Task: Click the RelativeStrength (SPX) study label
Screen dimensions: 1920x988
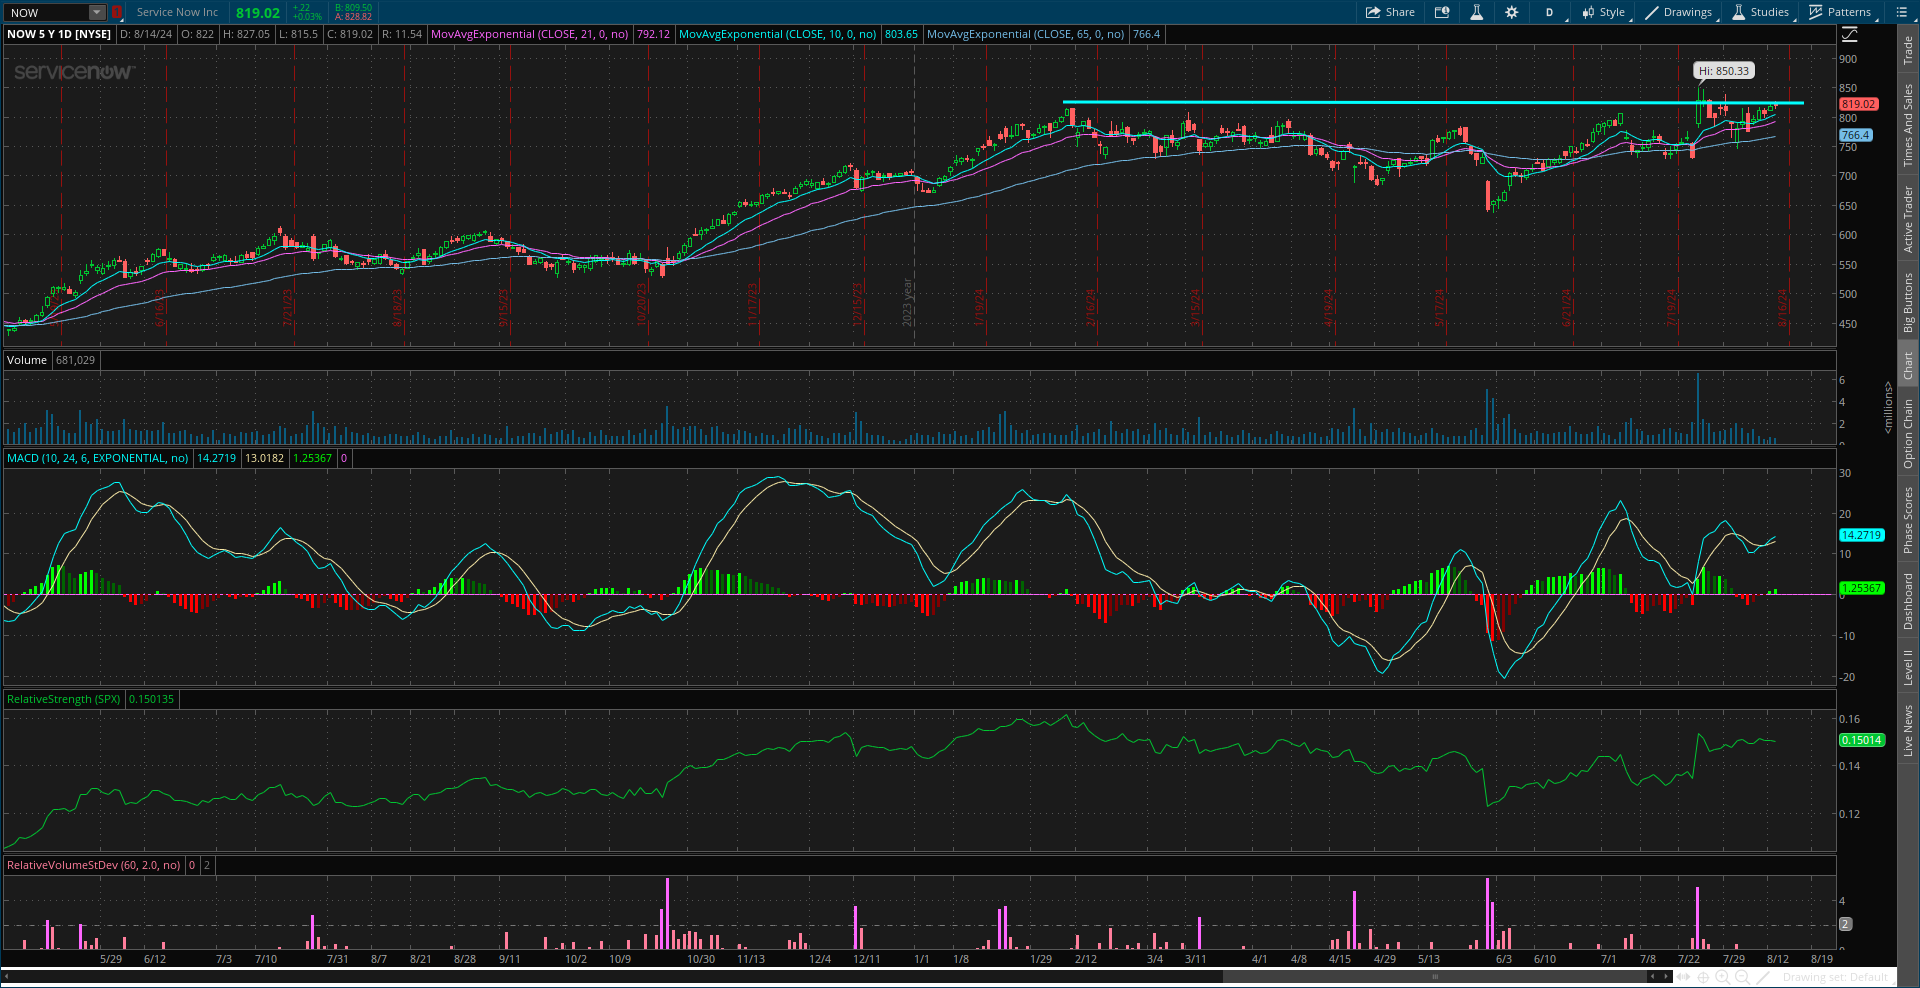Action: point(63,699)
